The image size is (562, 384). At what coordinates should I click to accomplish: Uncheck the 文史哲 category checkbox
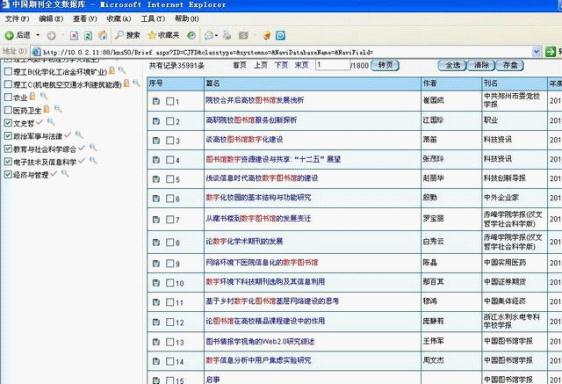8,123
